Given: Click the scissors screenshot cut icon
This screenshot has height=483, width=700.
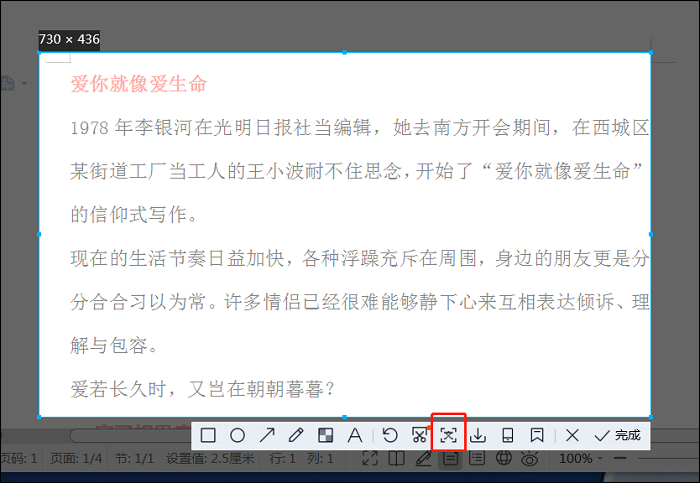Looking at the screenshot, I should (420, 435).
